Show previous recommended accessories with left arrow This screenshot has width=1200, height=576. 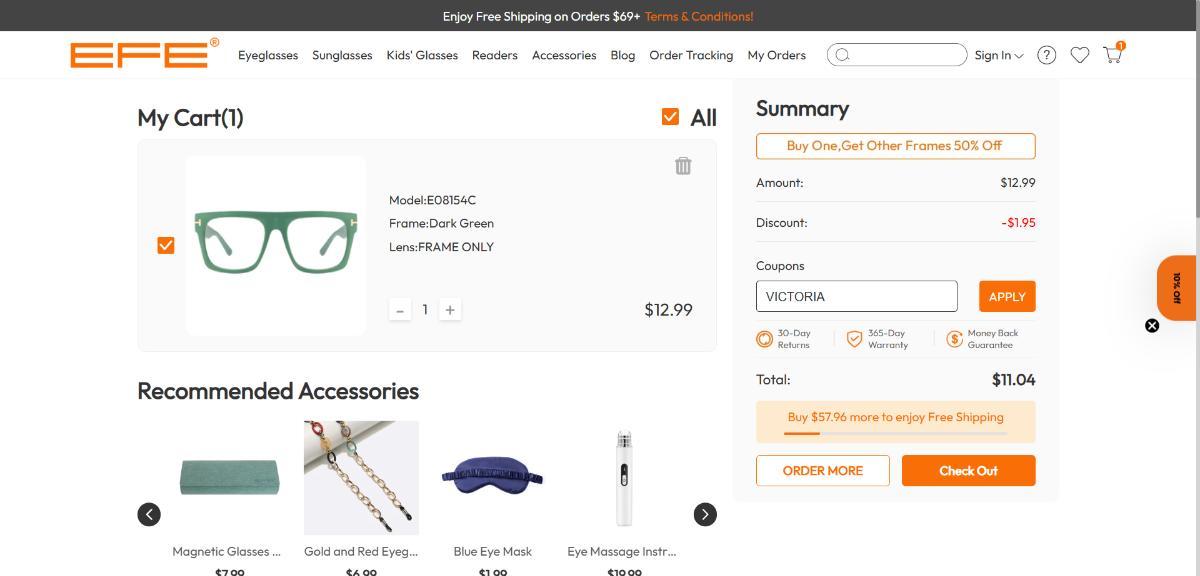tap(149, 514)
